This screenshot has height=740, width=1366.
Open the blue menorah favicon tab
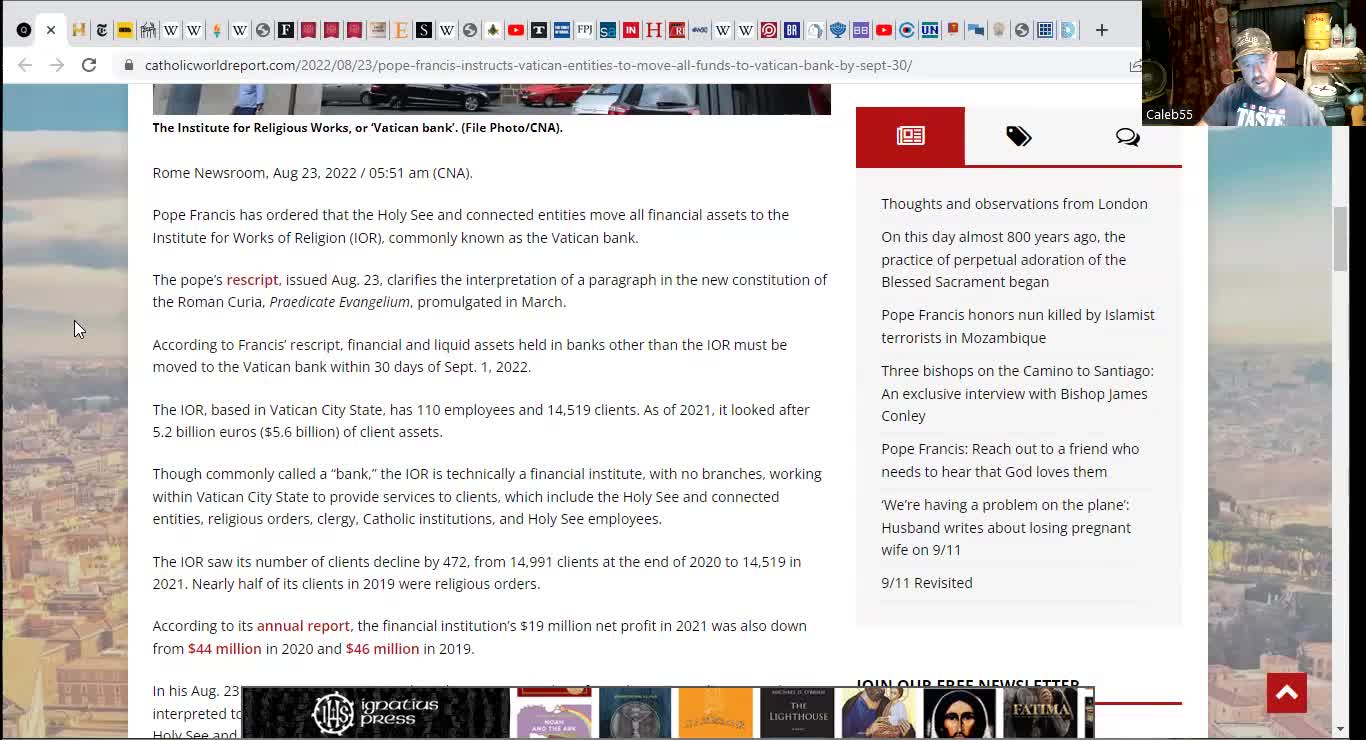(837, 30)
